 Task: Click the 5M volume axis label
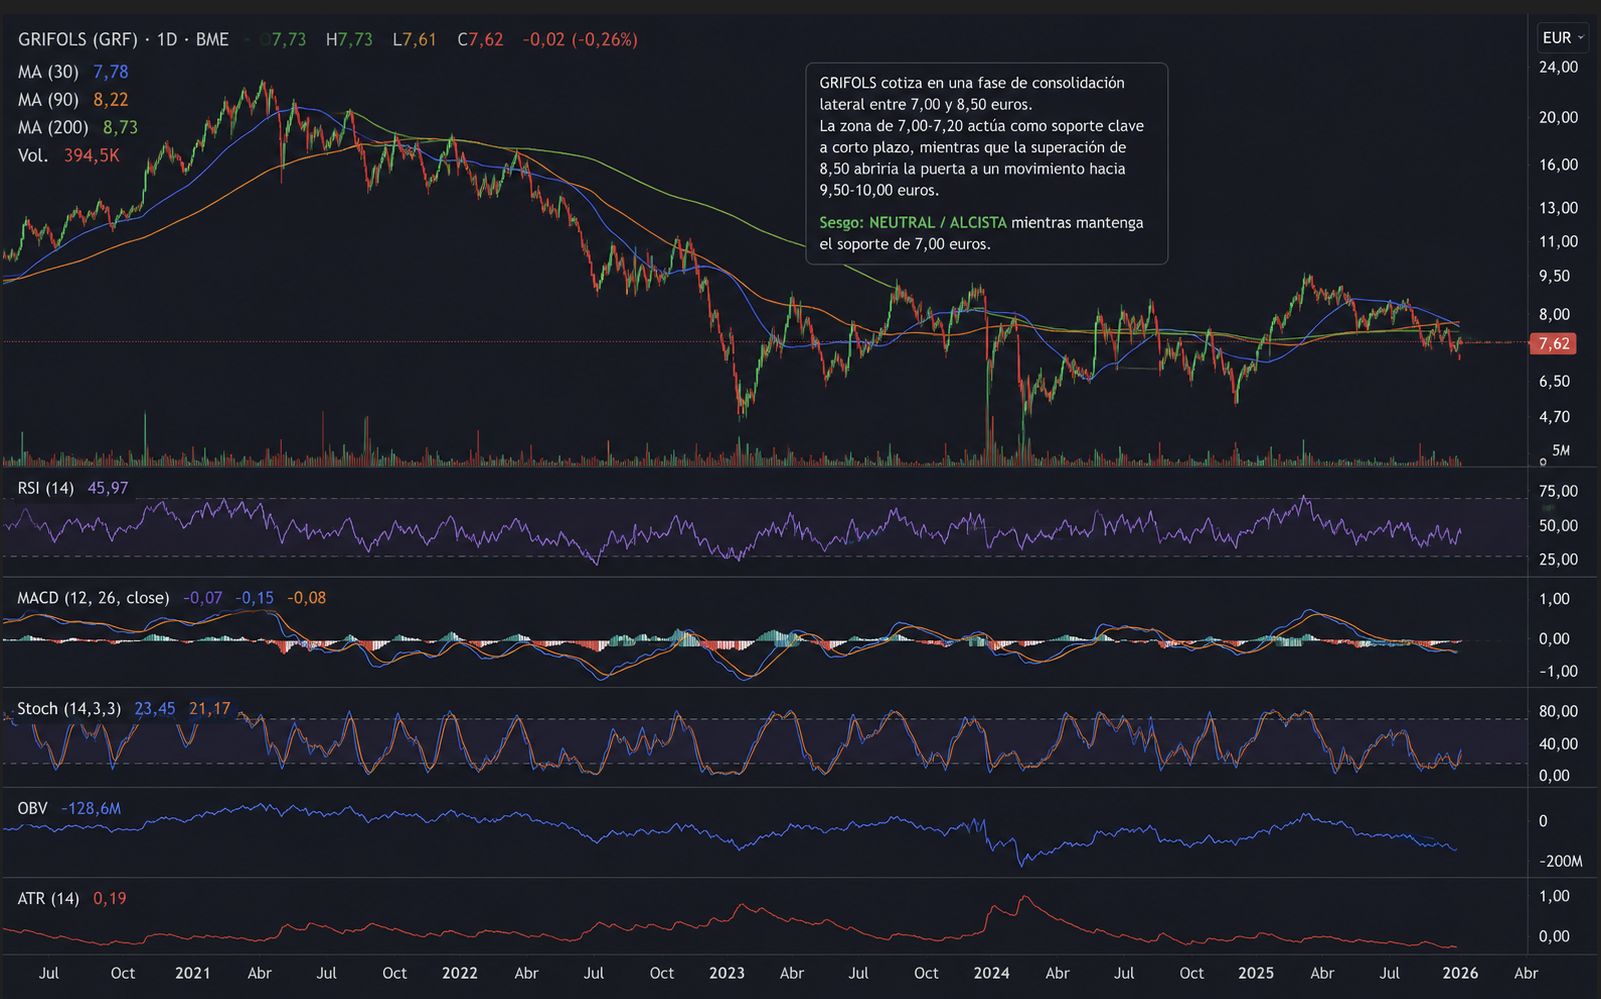tap(1560, 451)
